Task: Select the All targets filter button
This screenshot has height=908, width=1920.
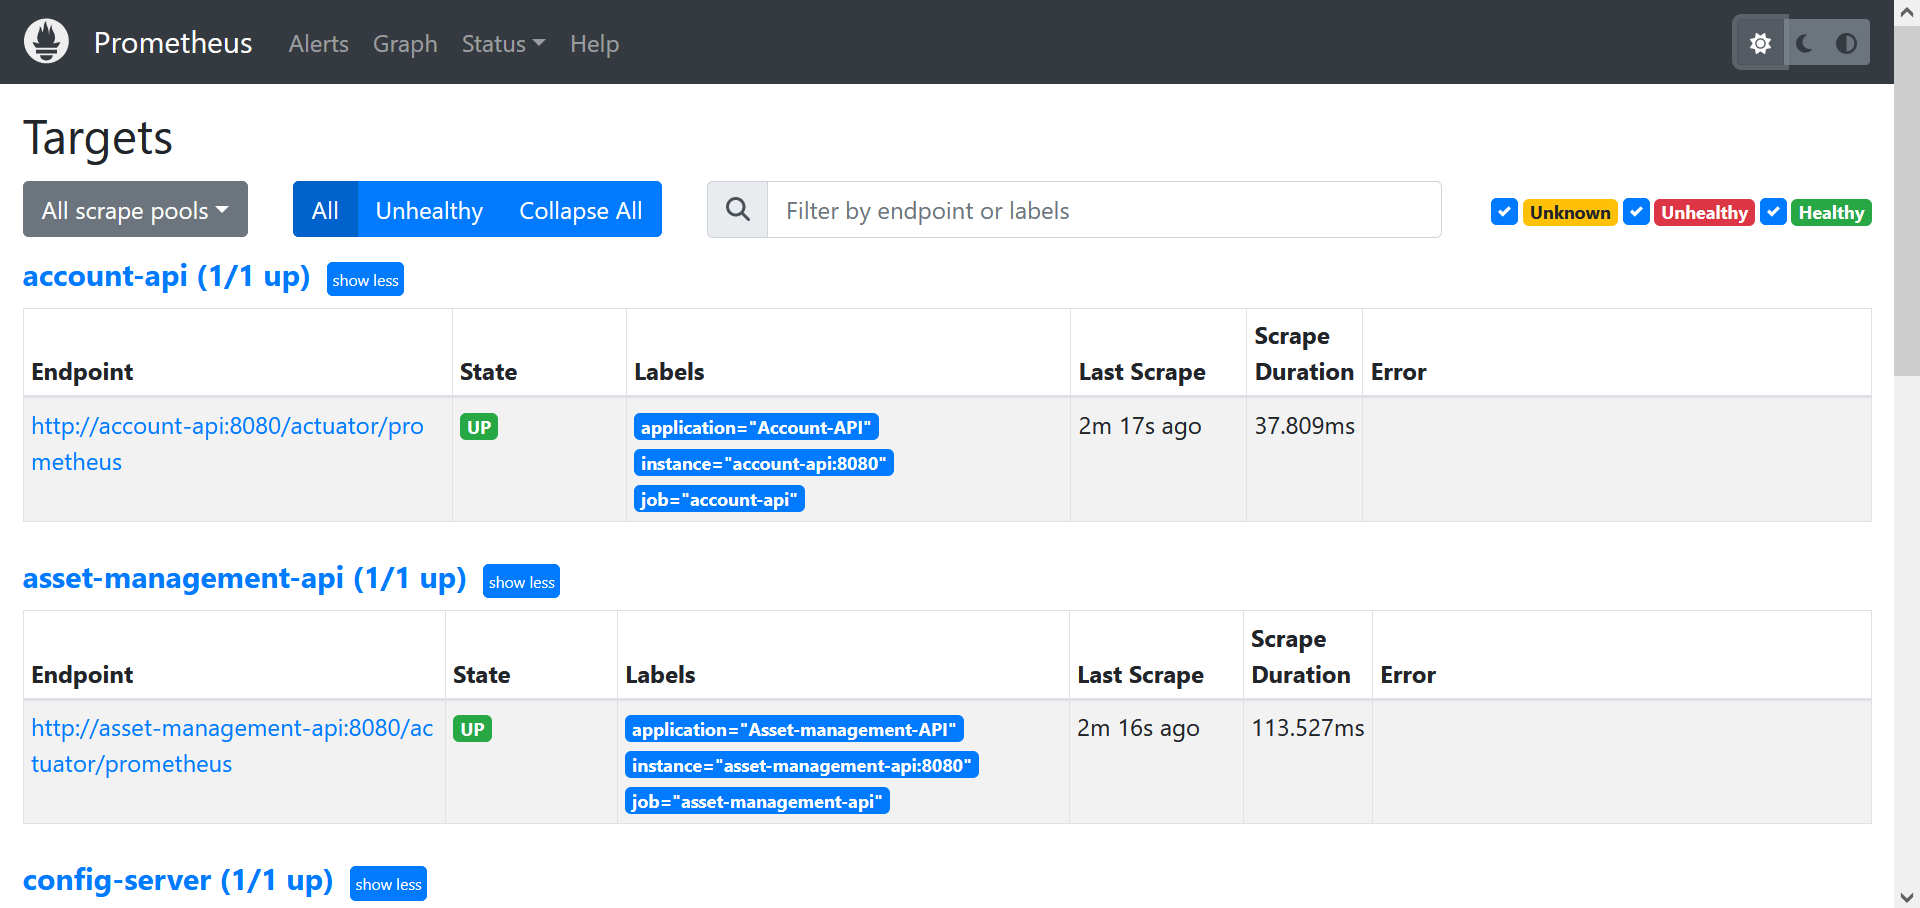Action: 325,209
